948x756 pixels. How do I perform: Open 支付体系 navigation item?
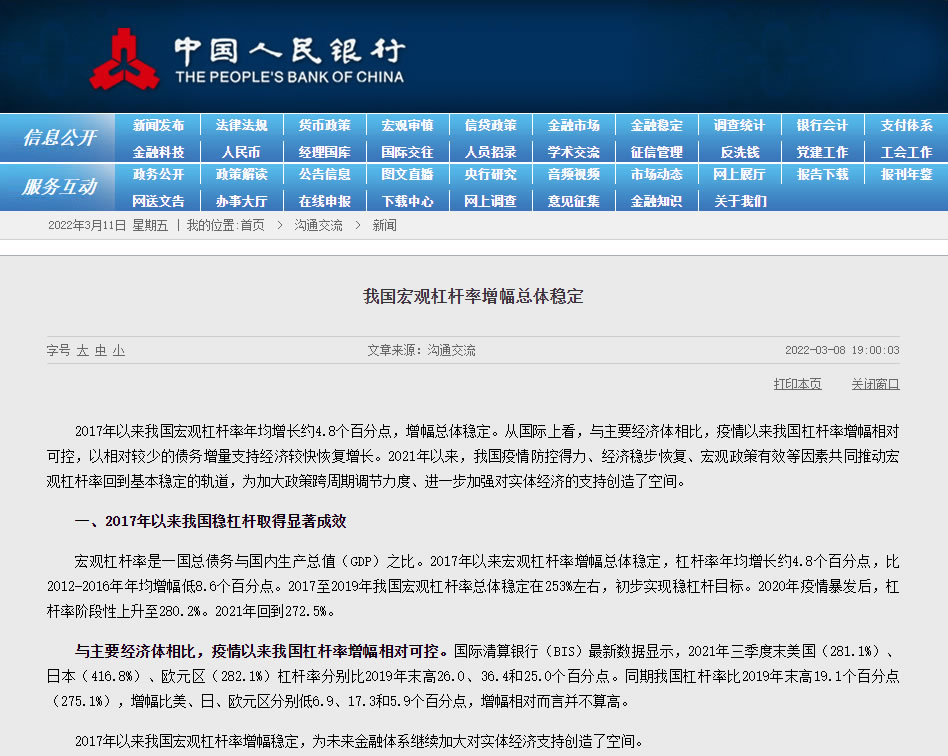(906, 126)
